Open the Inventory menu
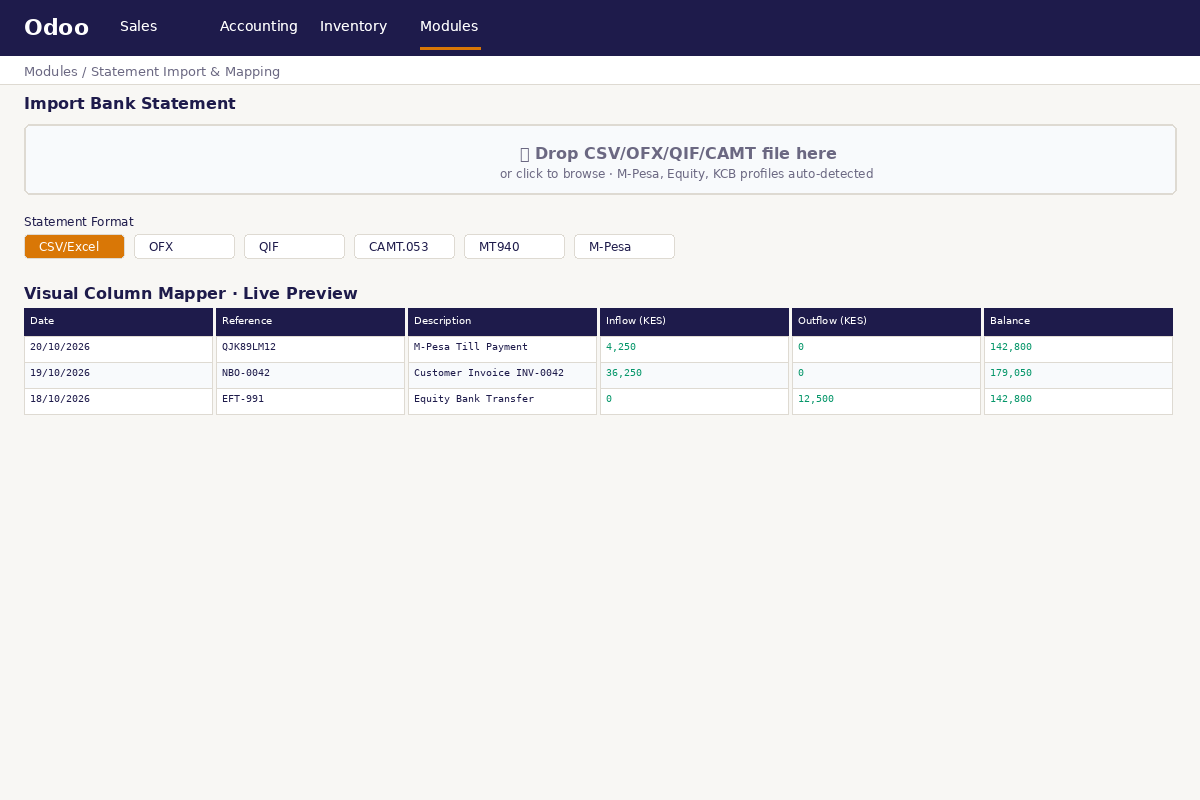The height and width of the screenshot is (800, 1200). (x=353, y=27)
